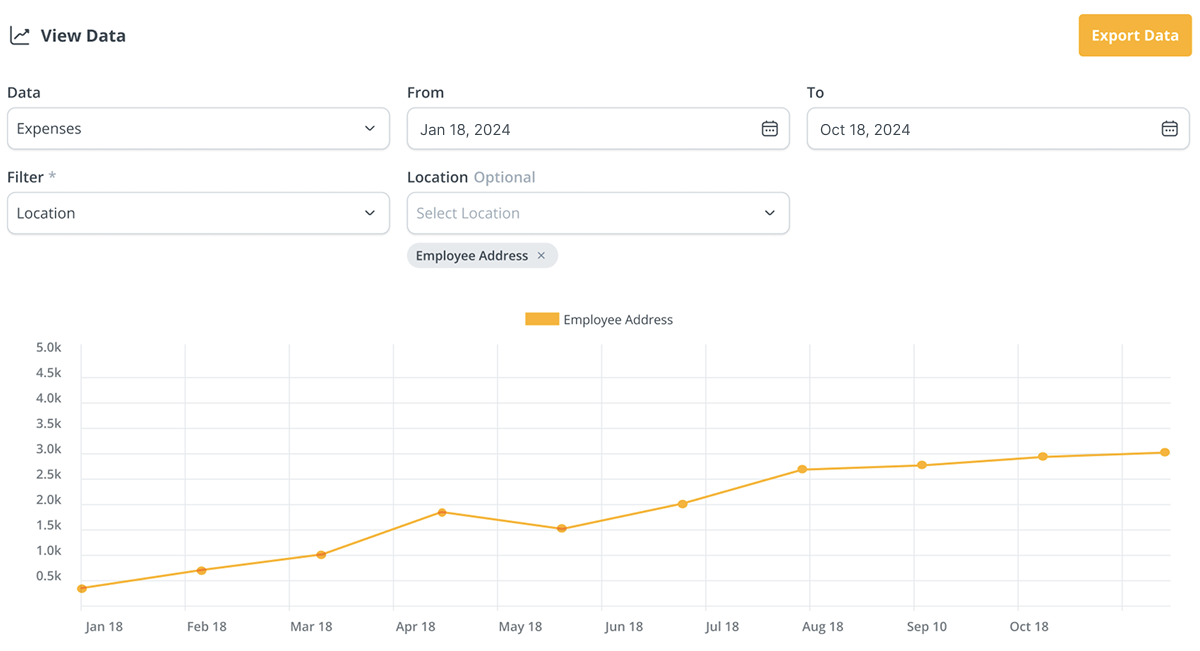This screenshot has height=651, width=1200.
Task: Click the first data point at Jan 18
Action: pos(82,588)
